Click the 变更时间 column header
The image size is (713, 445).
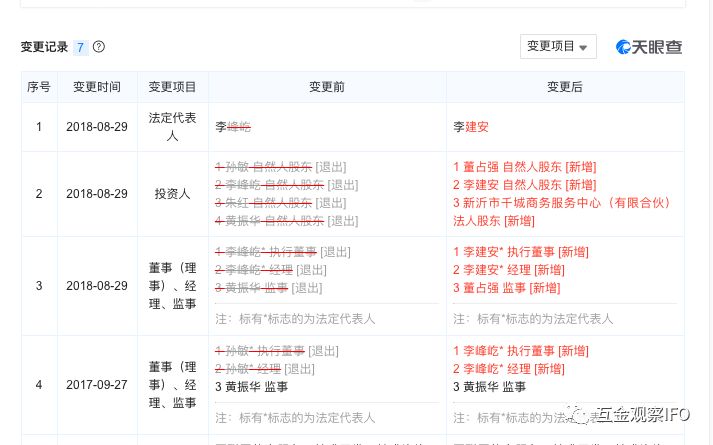pos(97,87)
